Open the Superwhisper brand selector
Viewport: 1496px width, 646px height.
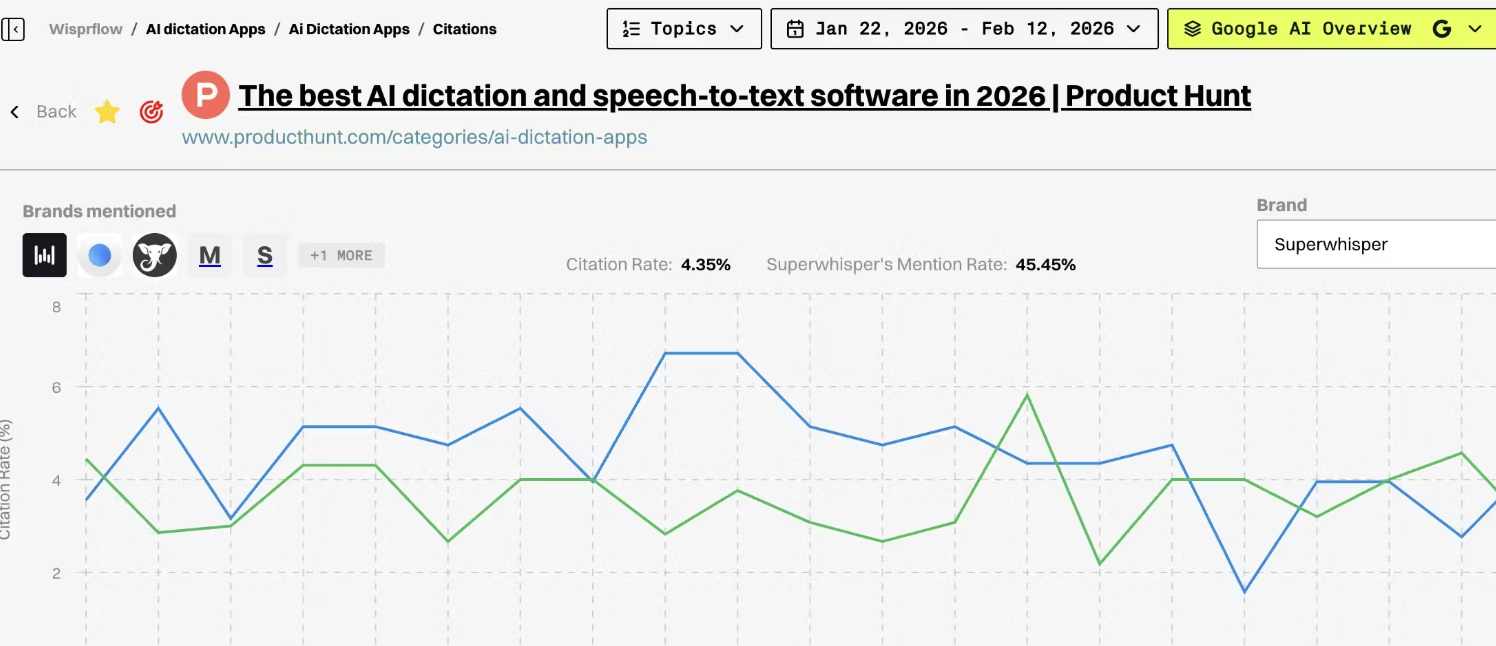(1375, 244)
